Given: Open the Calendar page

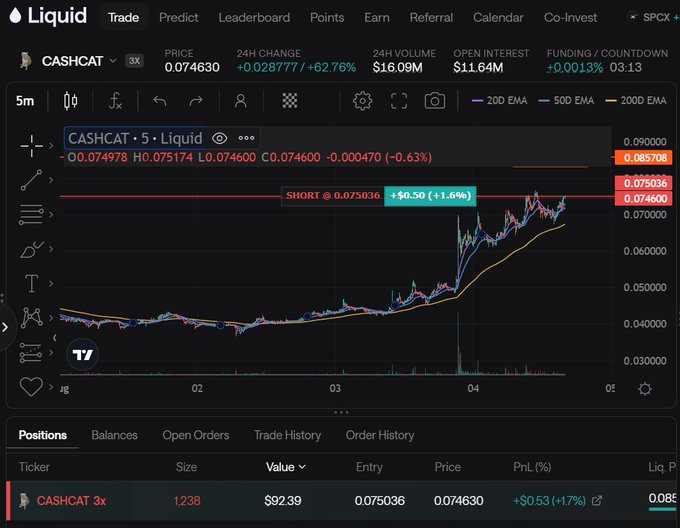Looking at the screenshot, I should (498, 17).
